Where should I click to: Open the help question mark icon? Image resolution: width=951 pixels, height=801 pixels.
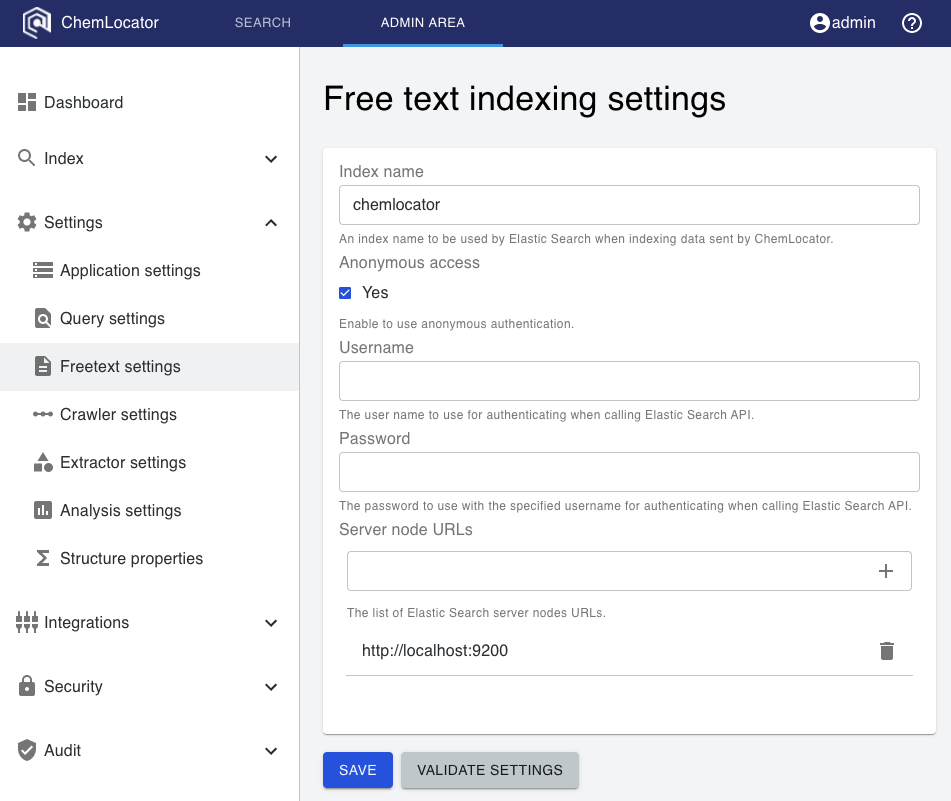(911, 21)
